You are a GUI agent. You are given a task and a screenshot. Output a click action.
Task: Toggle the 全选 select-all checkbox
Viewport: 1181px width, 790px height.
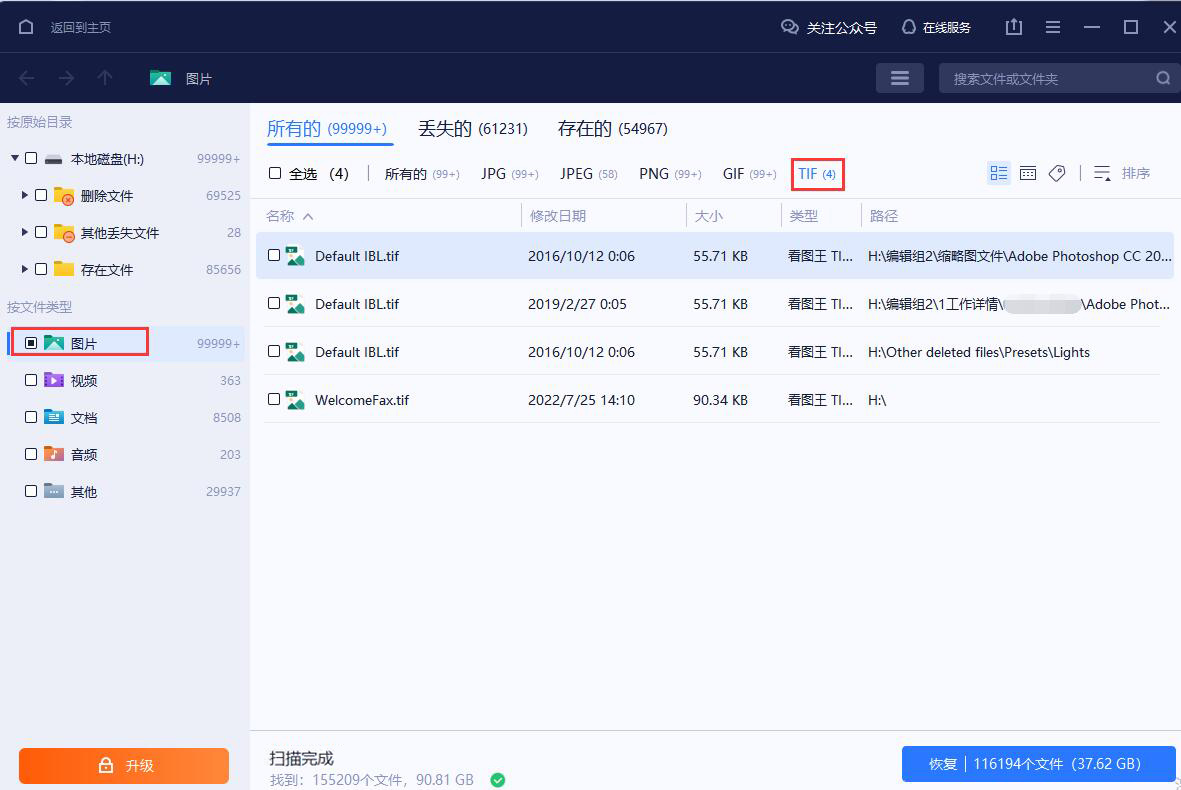click(x=273, y=173)
